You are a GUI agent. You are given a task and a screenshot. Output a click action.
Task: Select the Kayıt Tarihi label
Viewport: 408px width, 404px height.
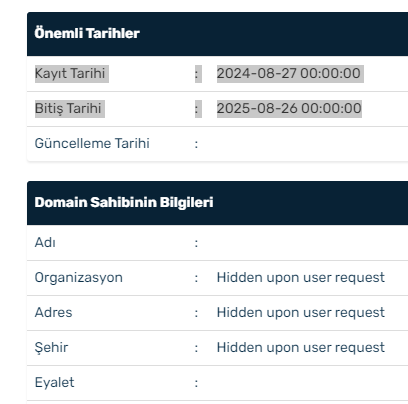point(70,73)
